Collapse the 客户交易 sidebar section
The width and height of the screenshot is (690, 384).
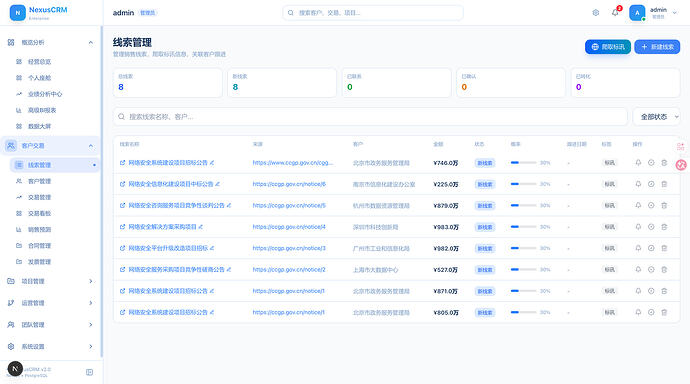[91, 146]
